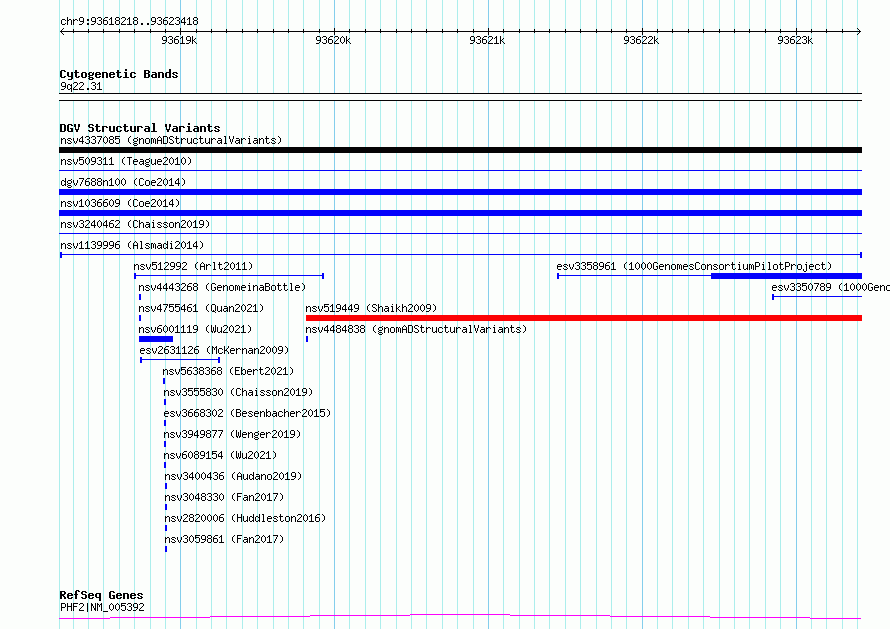Select the esv2631126 variant span line
Image resolution: width=890 pixels, height=629 pixels.
[x=180, y=360]
